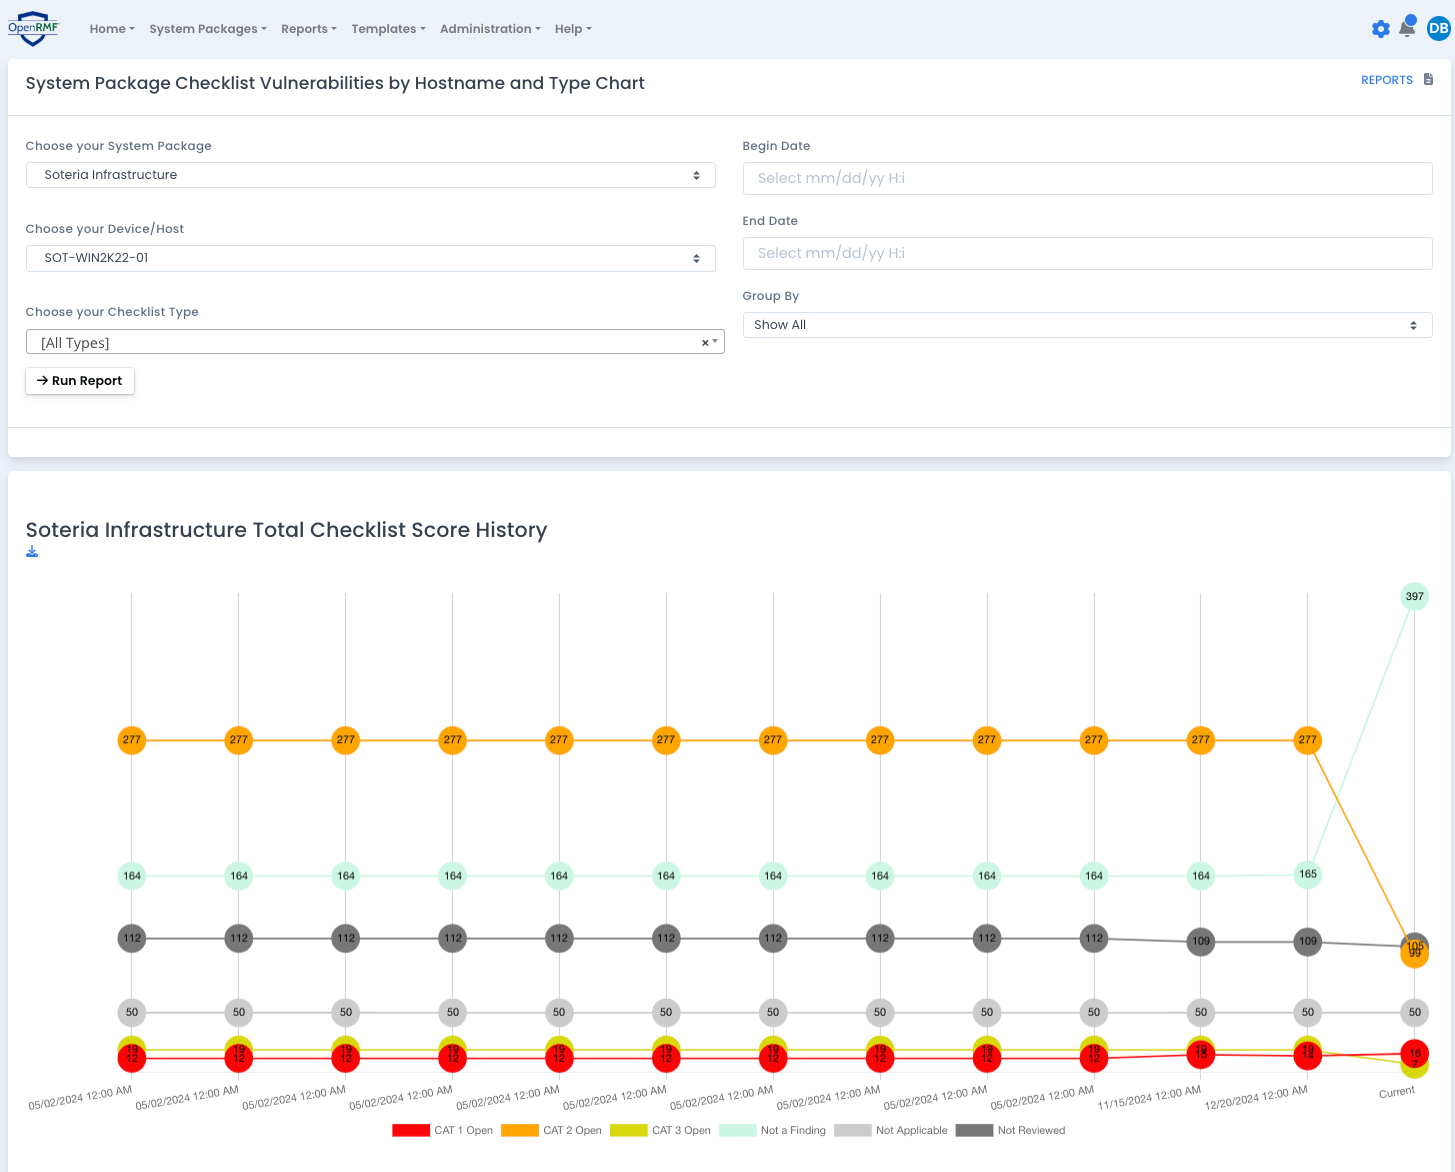Viewport: 1455px width, 1172px height.
Task: Focus the End Date input field
Action: (x=1087, y=253)
